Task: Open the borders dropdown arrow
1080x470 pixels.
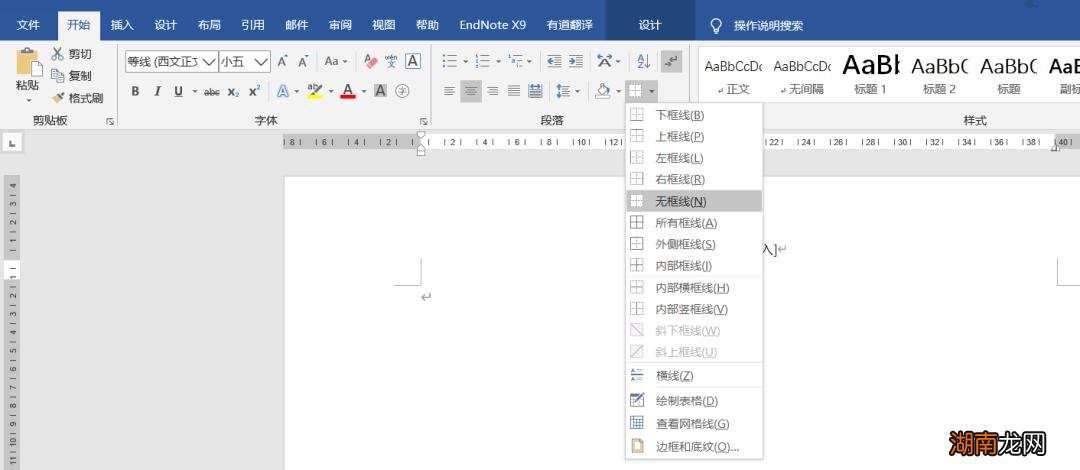Action: tap(651, 91)
